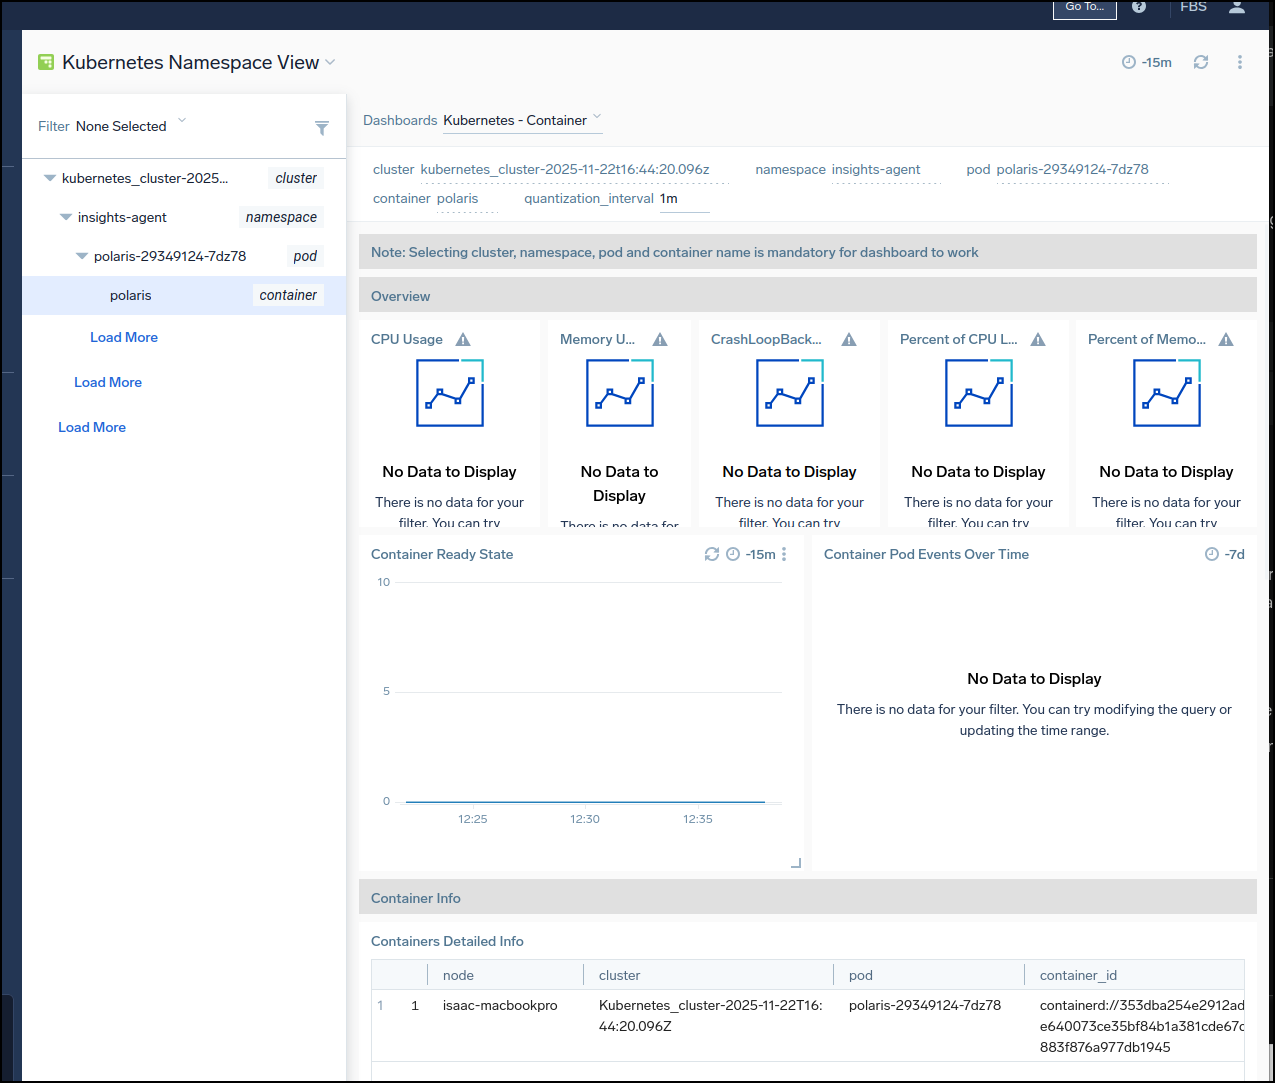Open the Kubernetes - Container dashboards dropdown
The image size is (1275, 1083).
click(x=522, y=120)
